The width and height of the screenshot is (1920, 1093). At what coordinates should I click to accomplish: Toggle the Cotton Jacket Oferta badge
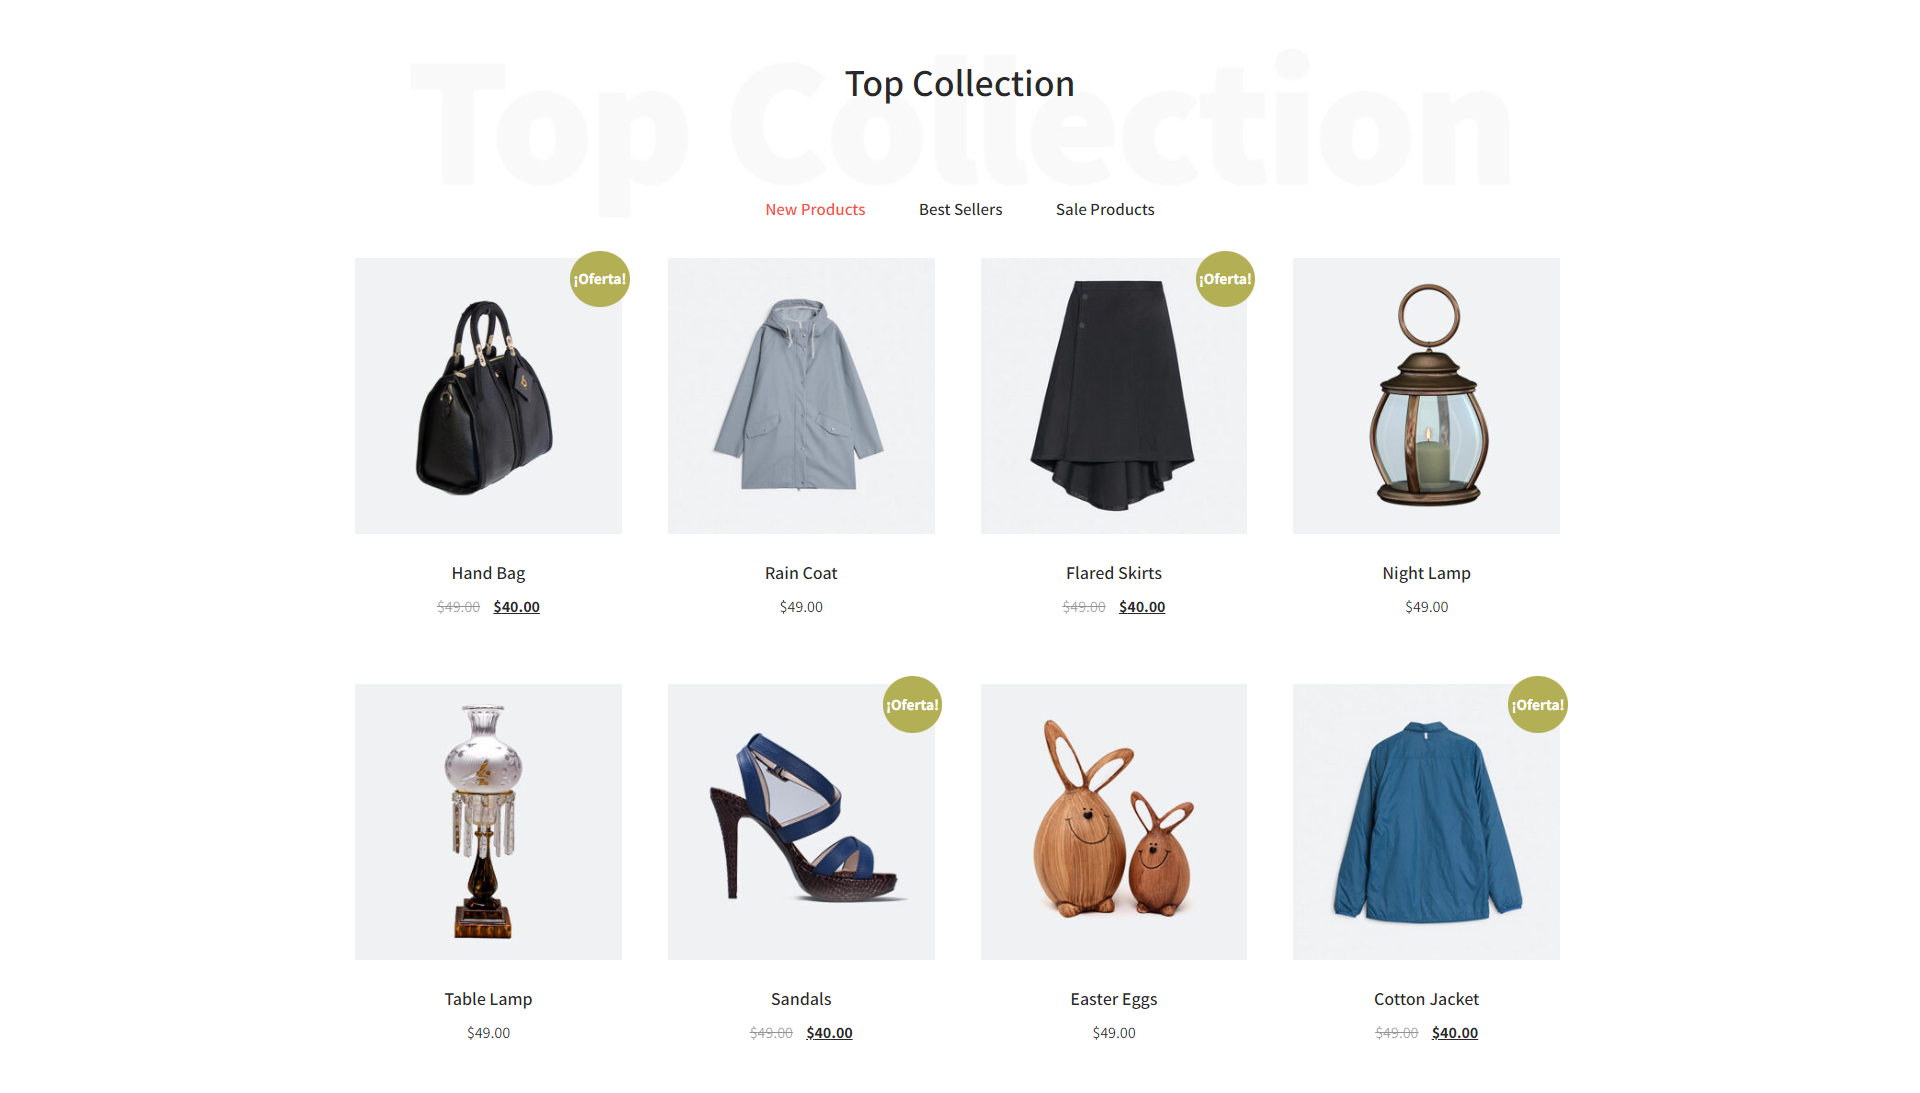(1535, 704)
